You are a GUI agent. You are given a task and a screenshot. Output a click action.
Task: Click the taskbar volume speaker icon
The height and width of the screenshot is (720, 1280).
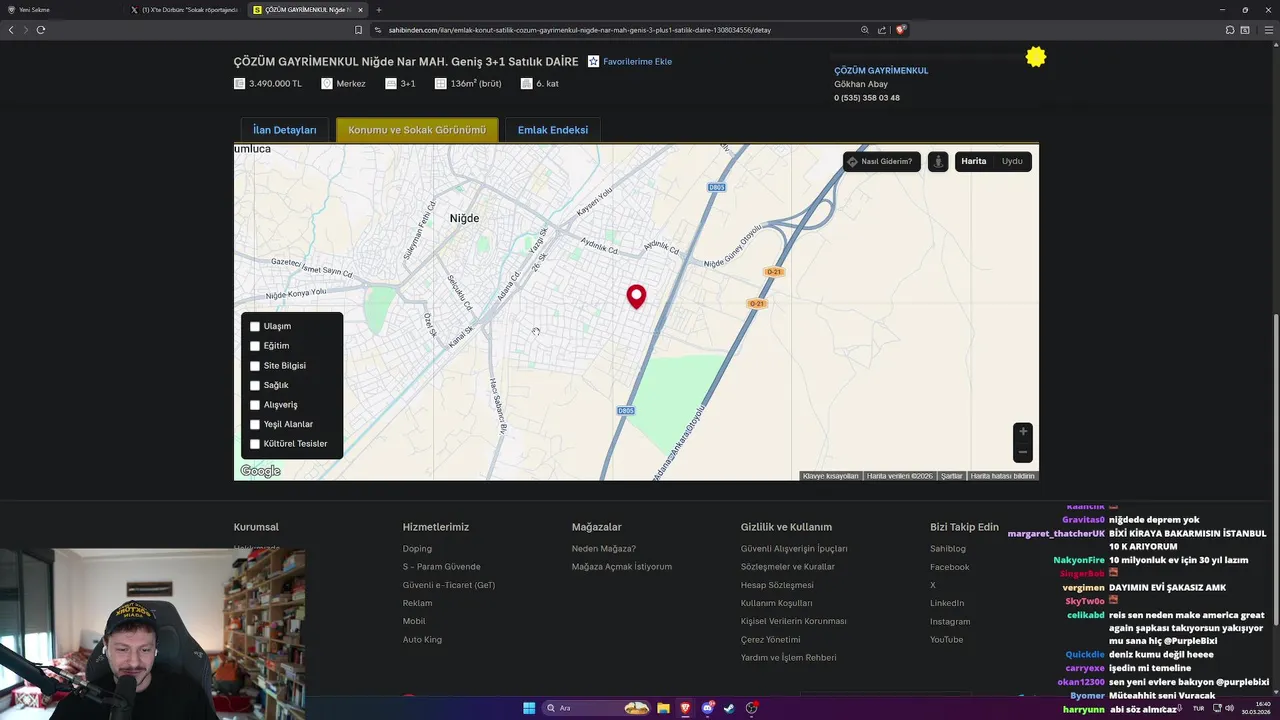pos(1229,708)
